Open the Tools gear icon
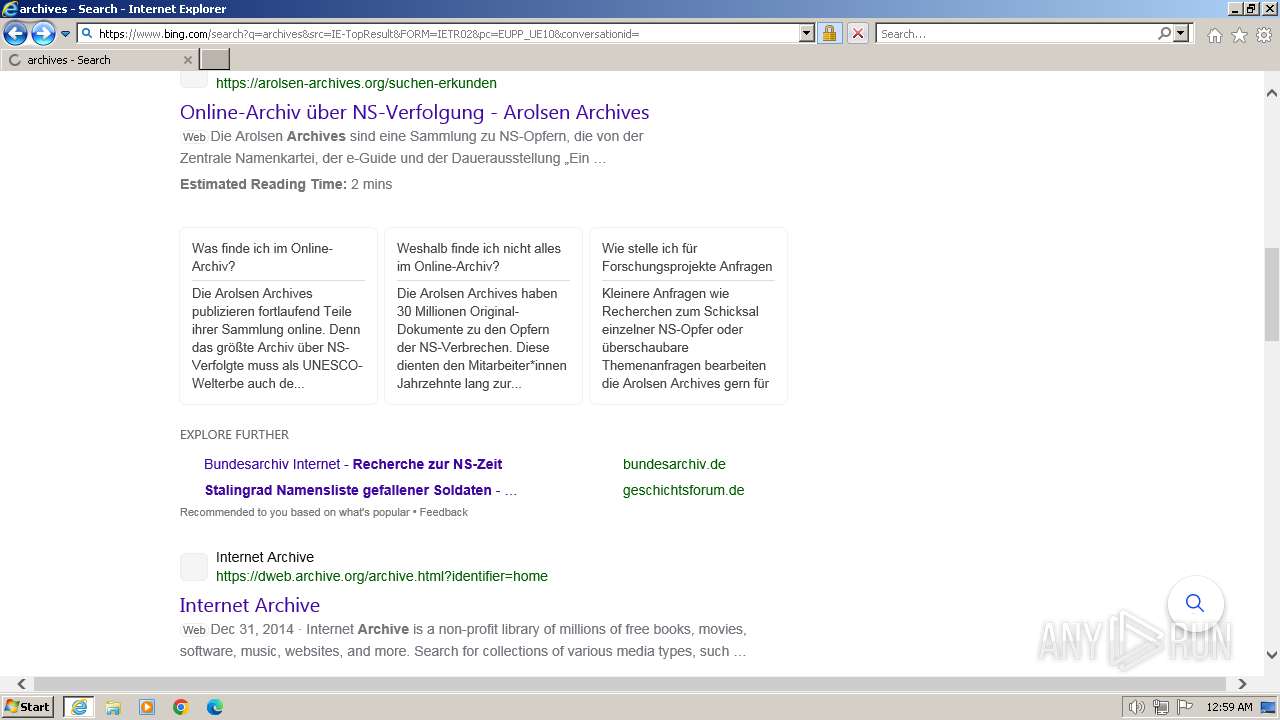 [x=1264, y=35]
